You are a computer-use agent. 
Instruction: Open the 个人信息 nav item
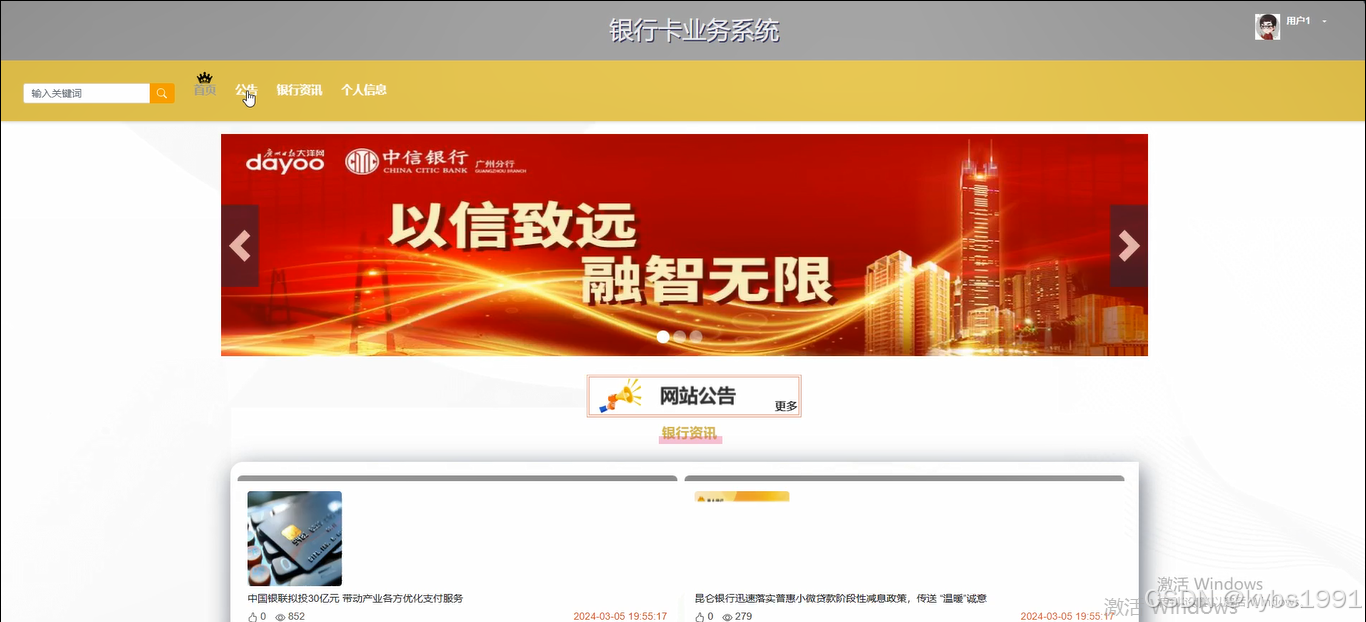click(x=364, y=90)
